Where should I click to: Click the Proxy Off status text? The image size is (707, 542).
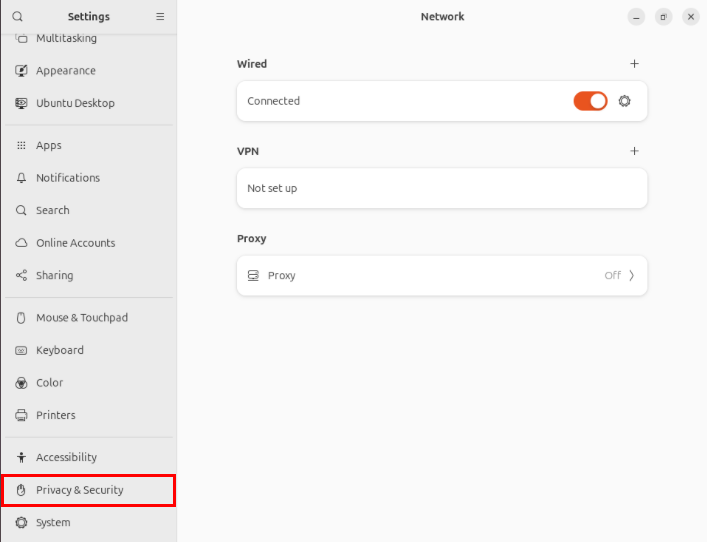(x=613, y=276)
